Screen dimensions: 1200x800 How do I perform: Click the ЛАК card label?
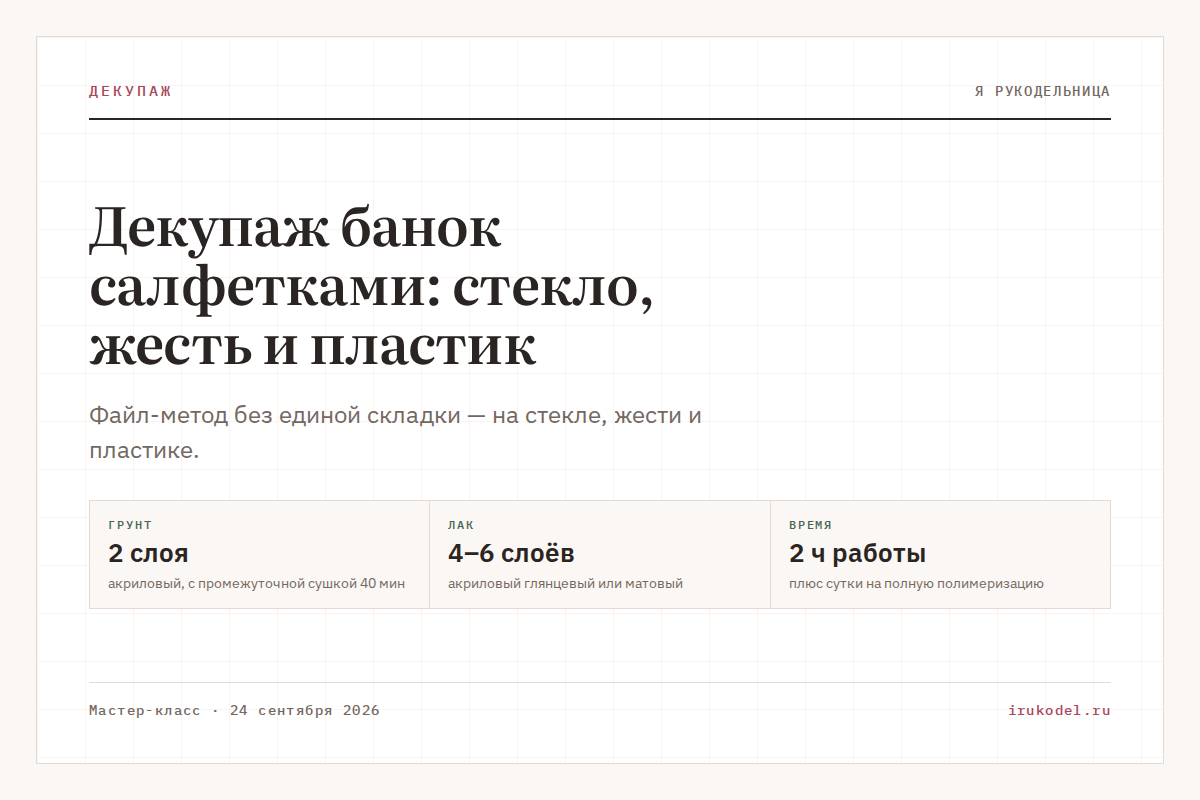click(461, 525)
